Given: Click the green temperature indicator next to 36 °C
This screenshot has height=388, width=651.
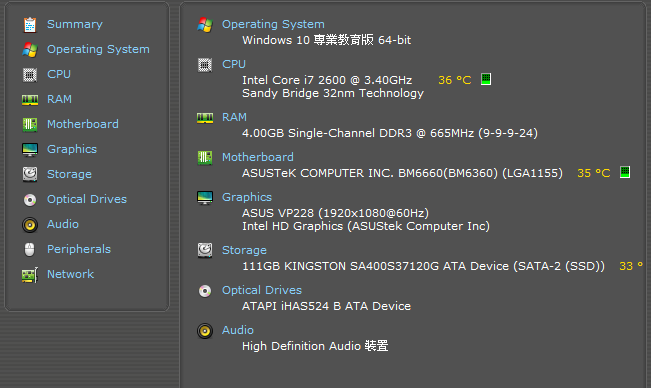Looking at the screenshot, I should tap(486, 79).
